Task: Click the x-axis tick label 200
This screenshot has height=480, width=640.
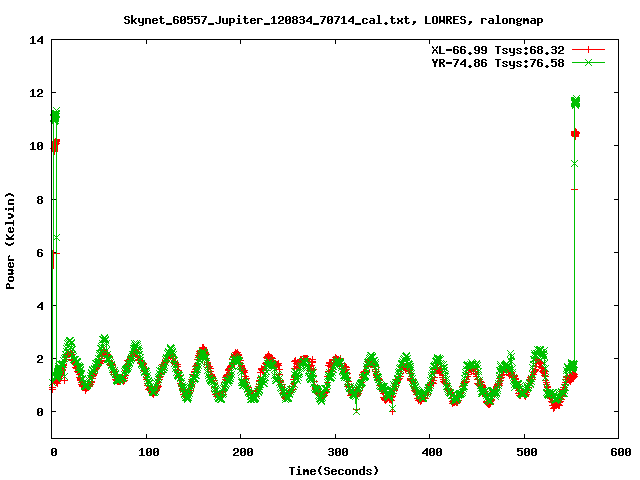Action: point(243,452)
